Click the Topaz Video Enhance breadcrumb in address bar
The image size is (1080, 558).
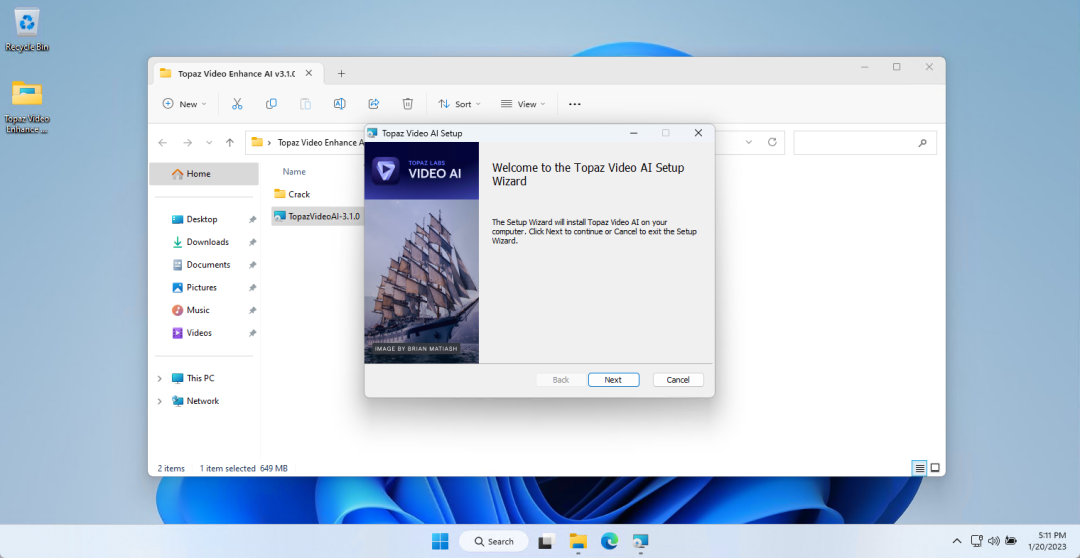pos(320,143)
